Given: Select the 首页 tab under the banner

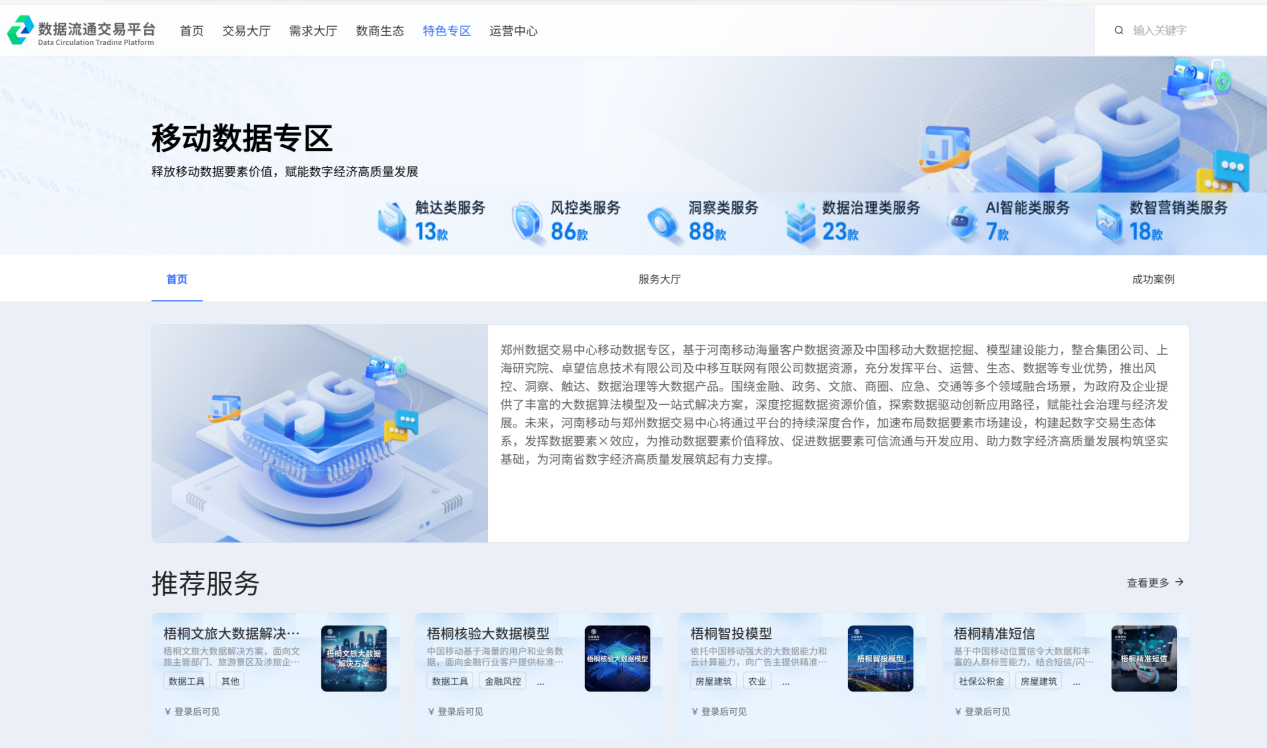Looking at the screenshot, I should click(x=177, y=279).
